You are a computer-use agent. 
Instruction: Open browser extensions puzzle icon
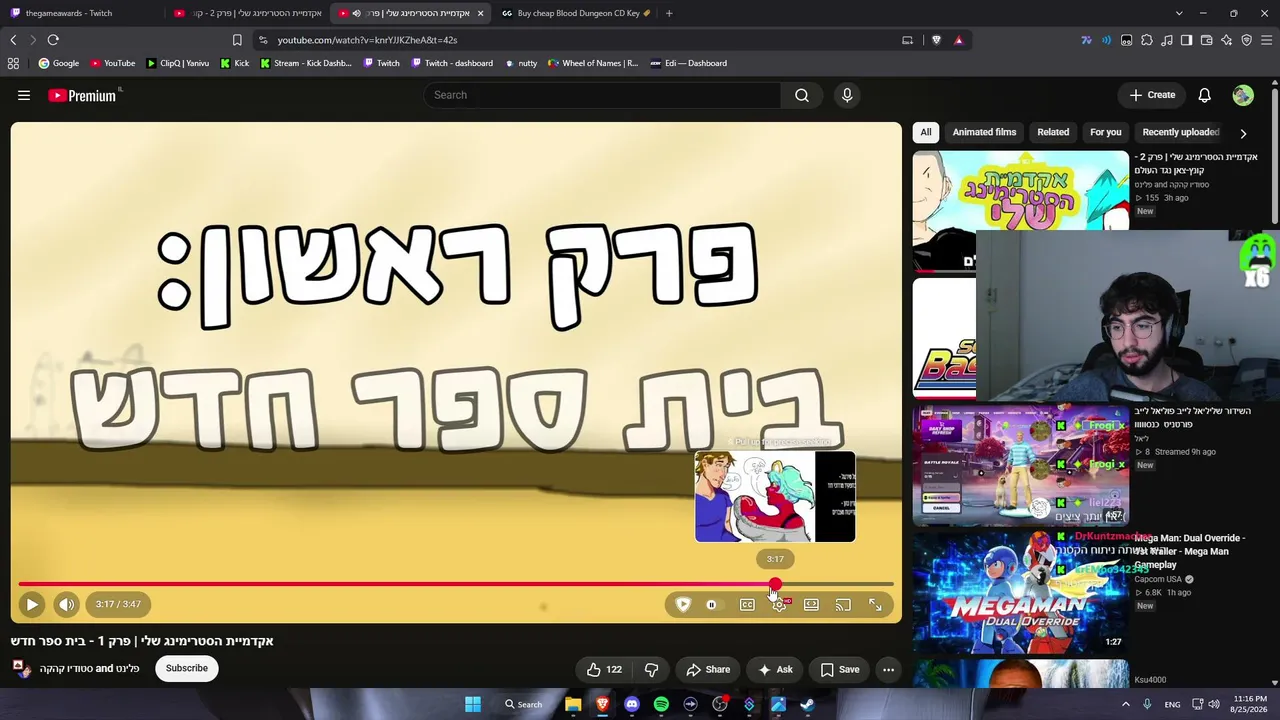pyautogui.click(x=1146, y=40)
